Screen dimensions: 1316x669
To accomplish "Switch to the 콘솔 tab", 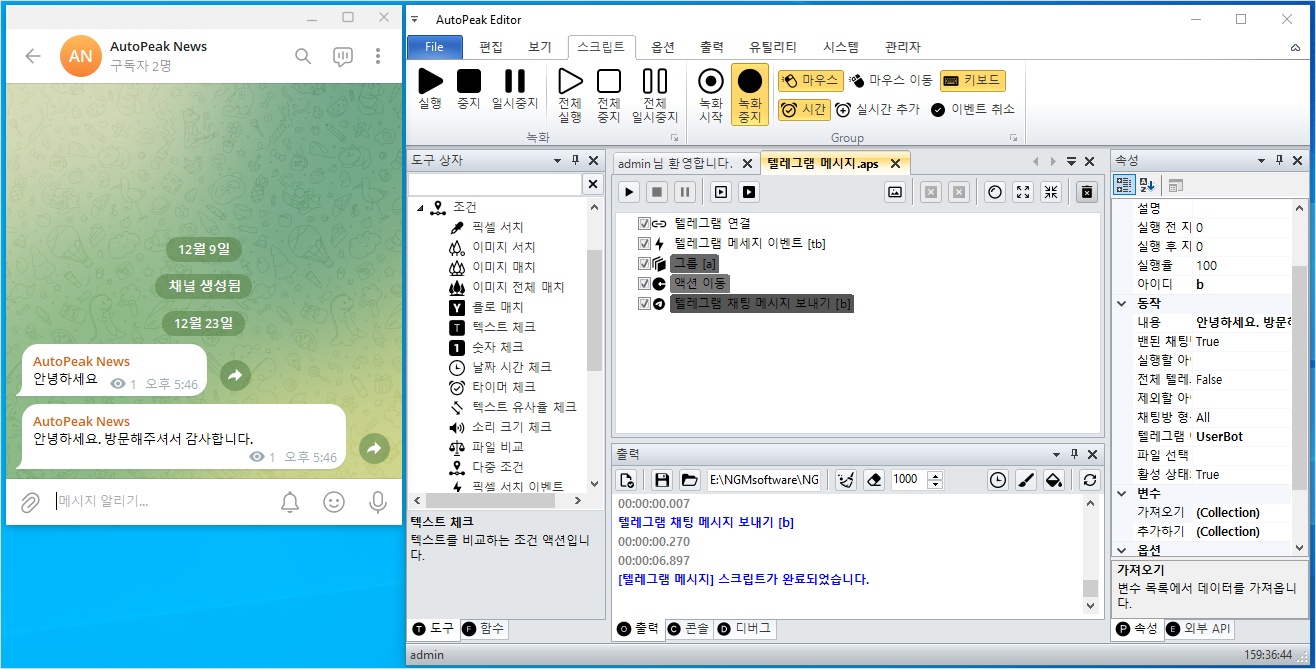I will 689,629.
